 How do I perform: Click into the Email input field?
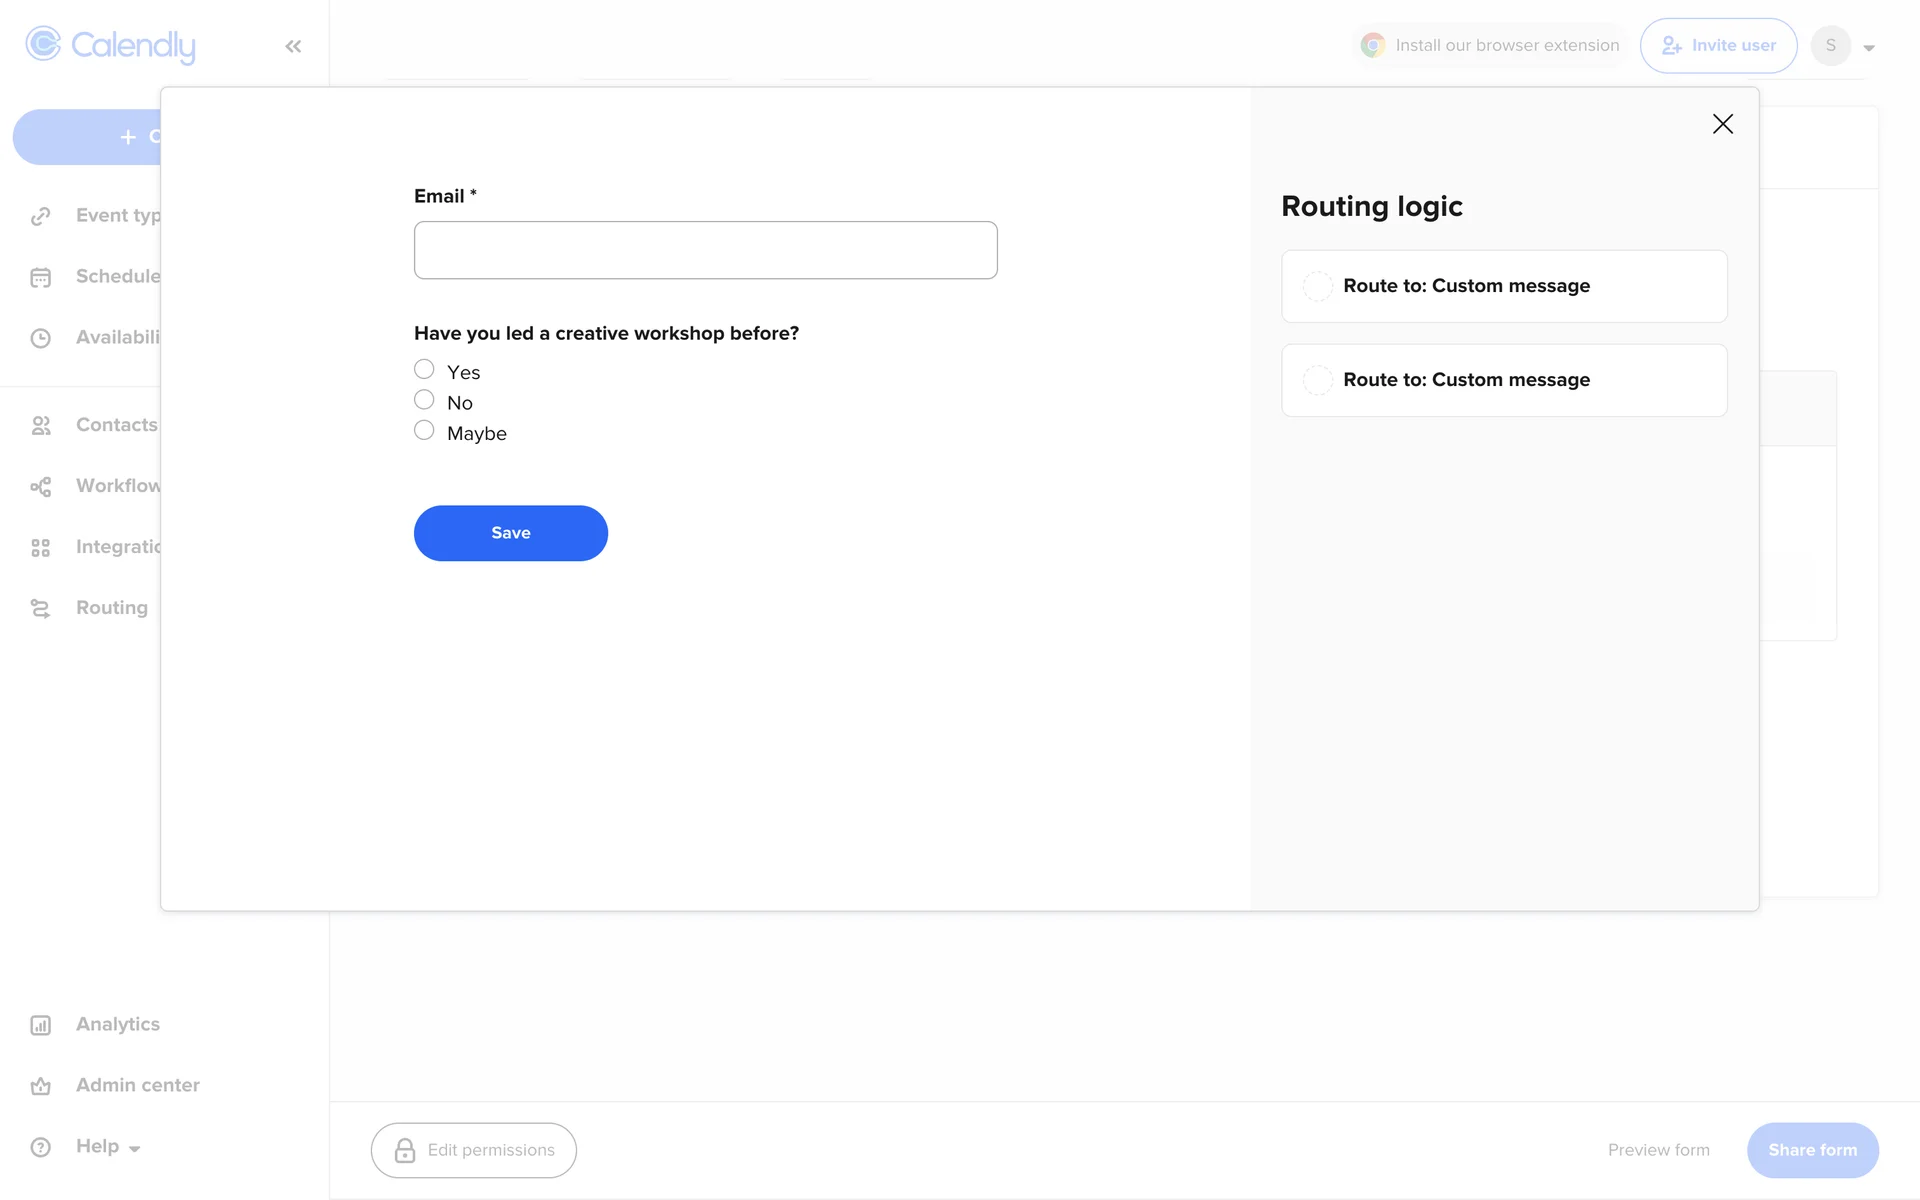(705, 250)
